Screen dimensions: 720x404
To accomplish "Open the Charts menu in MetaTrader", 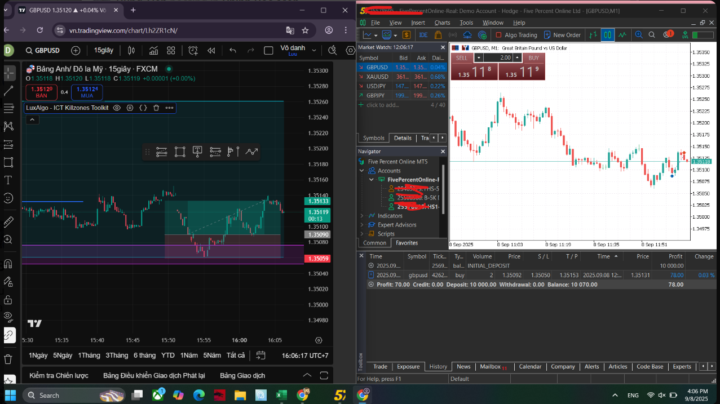I will 442,22.
